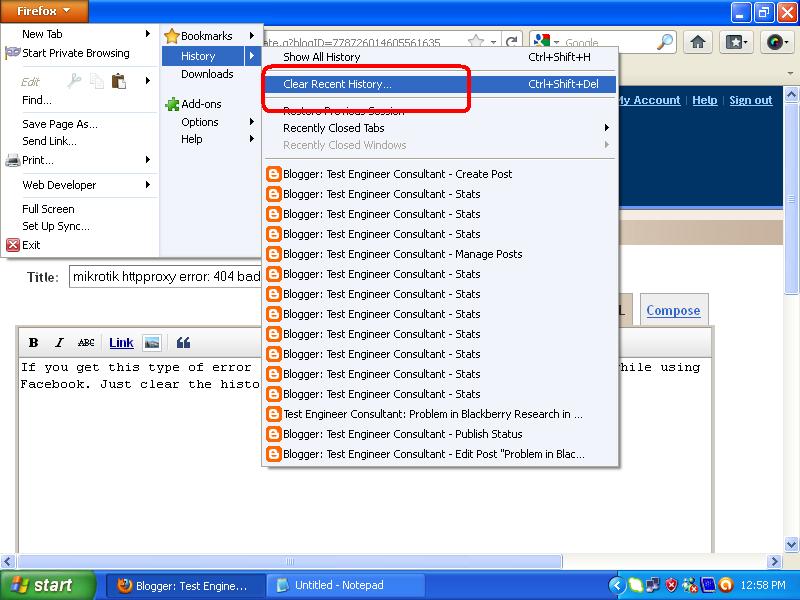Click the Google search engine icon
The image size is (800, 600).
541,41
